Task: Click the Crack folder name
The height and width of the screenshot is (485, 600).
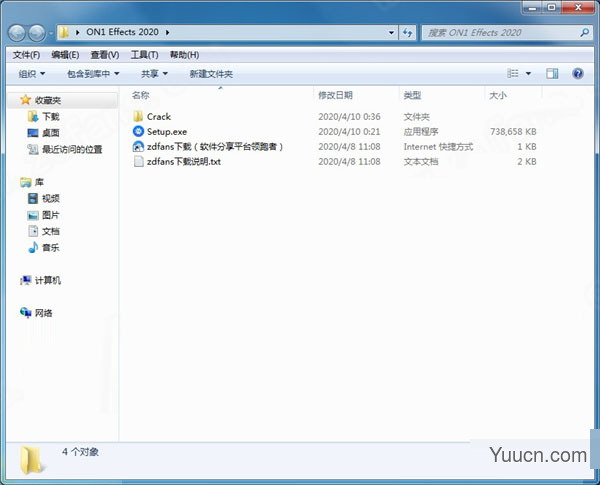Action: (x=159, y=117)
